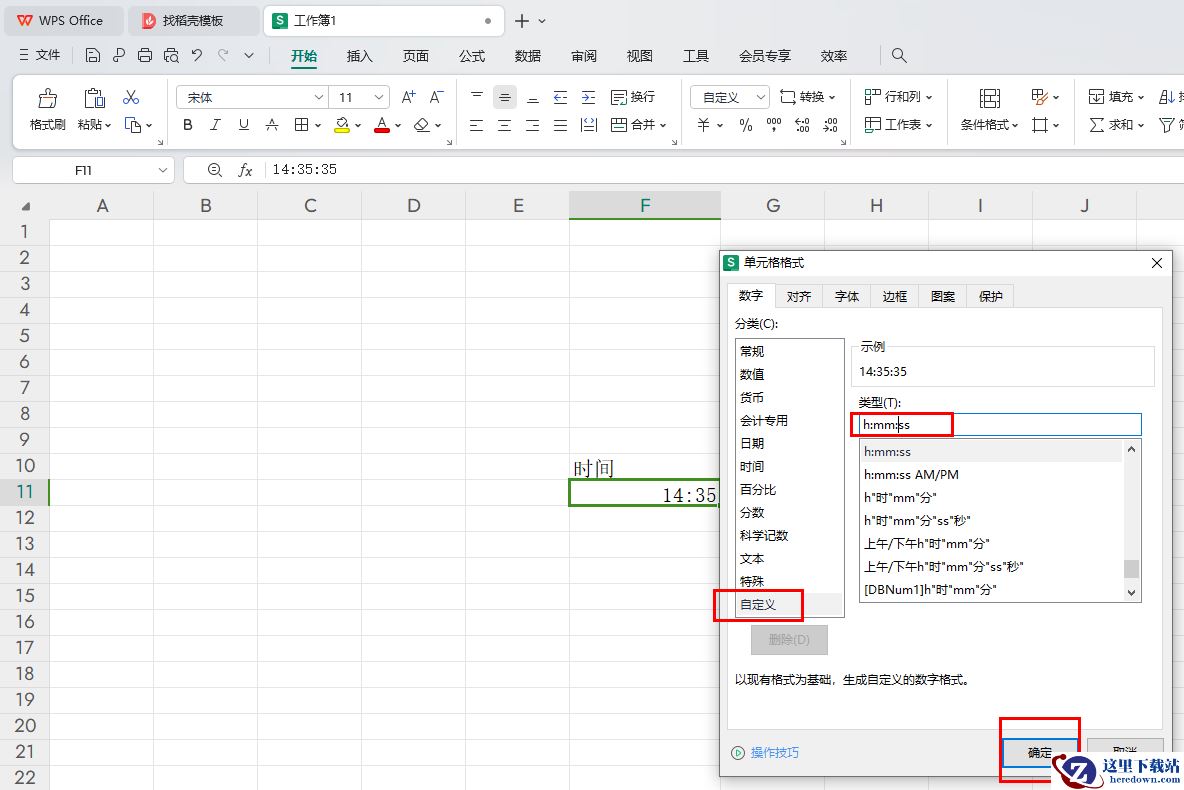Click the percent style icon
This screenshot has height=790, width=1184.
pos(746,125)
